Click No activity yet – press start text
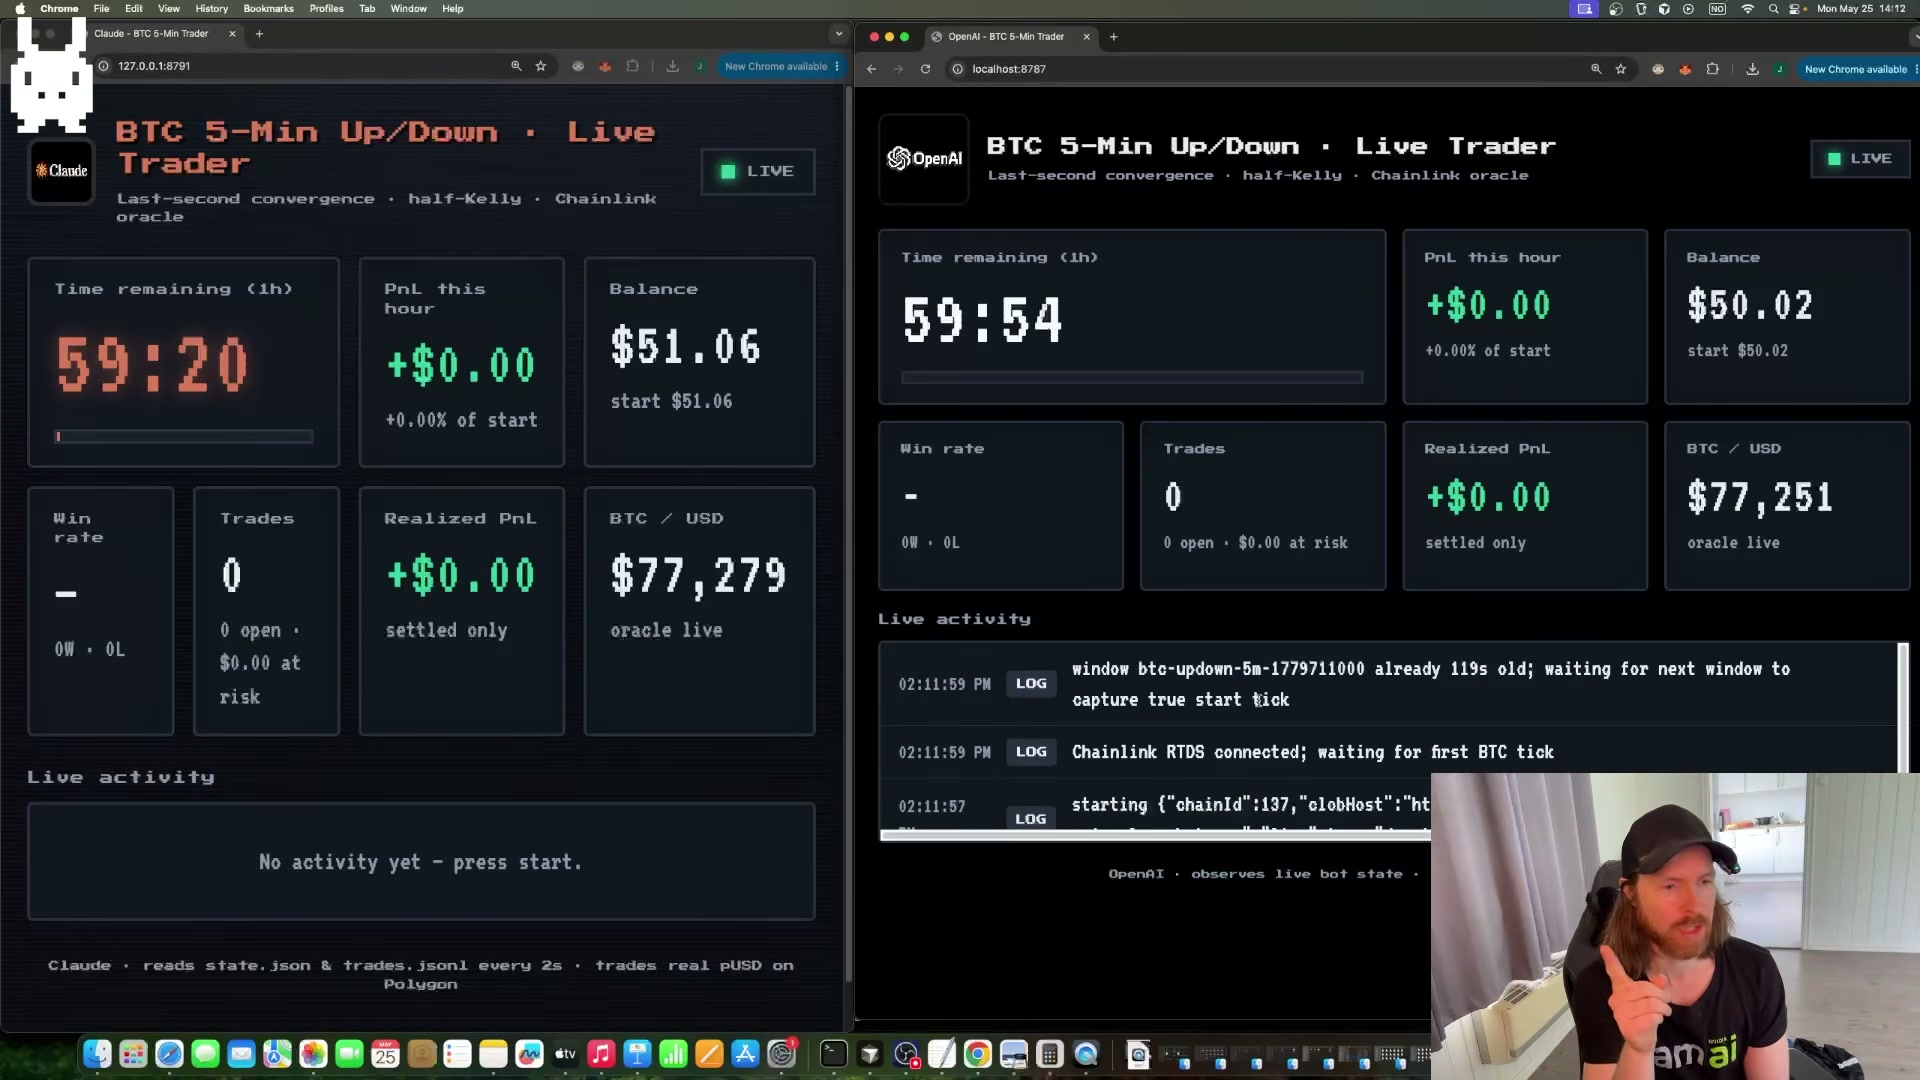Screen dimensions: 1920x1080 (x=420, y=862)
